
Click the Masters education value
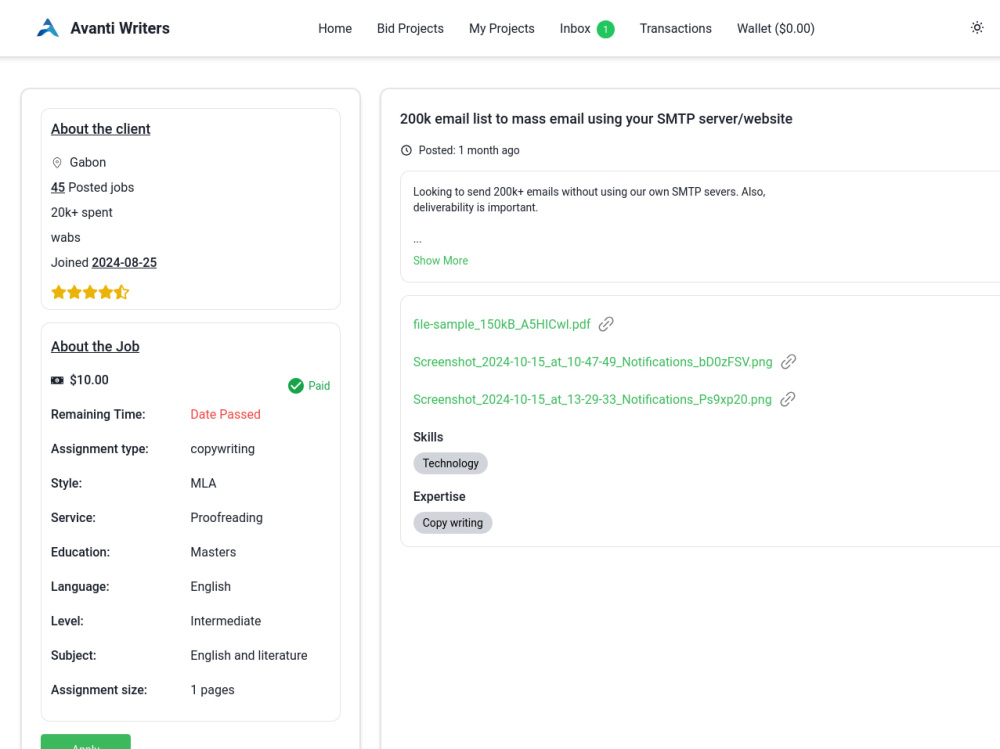213,552
